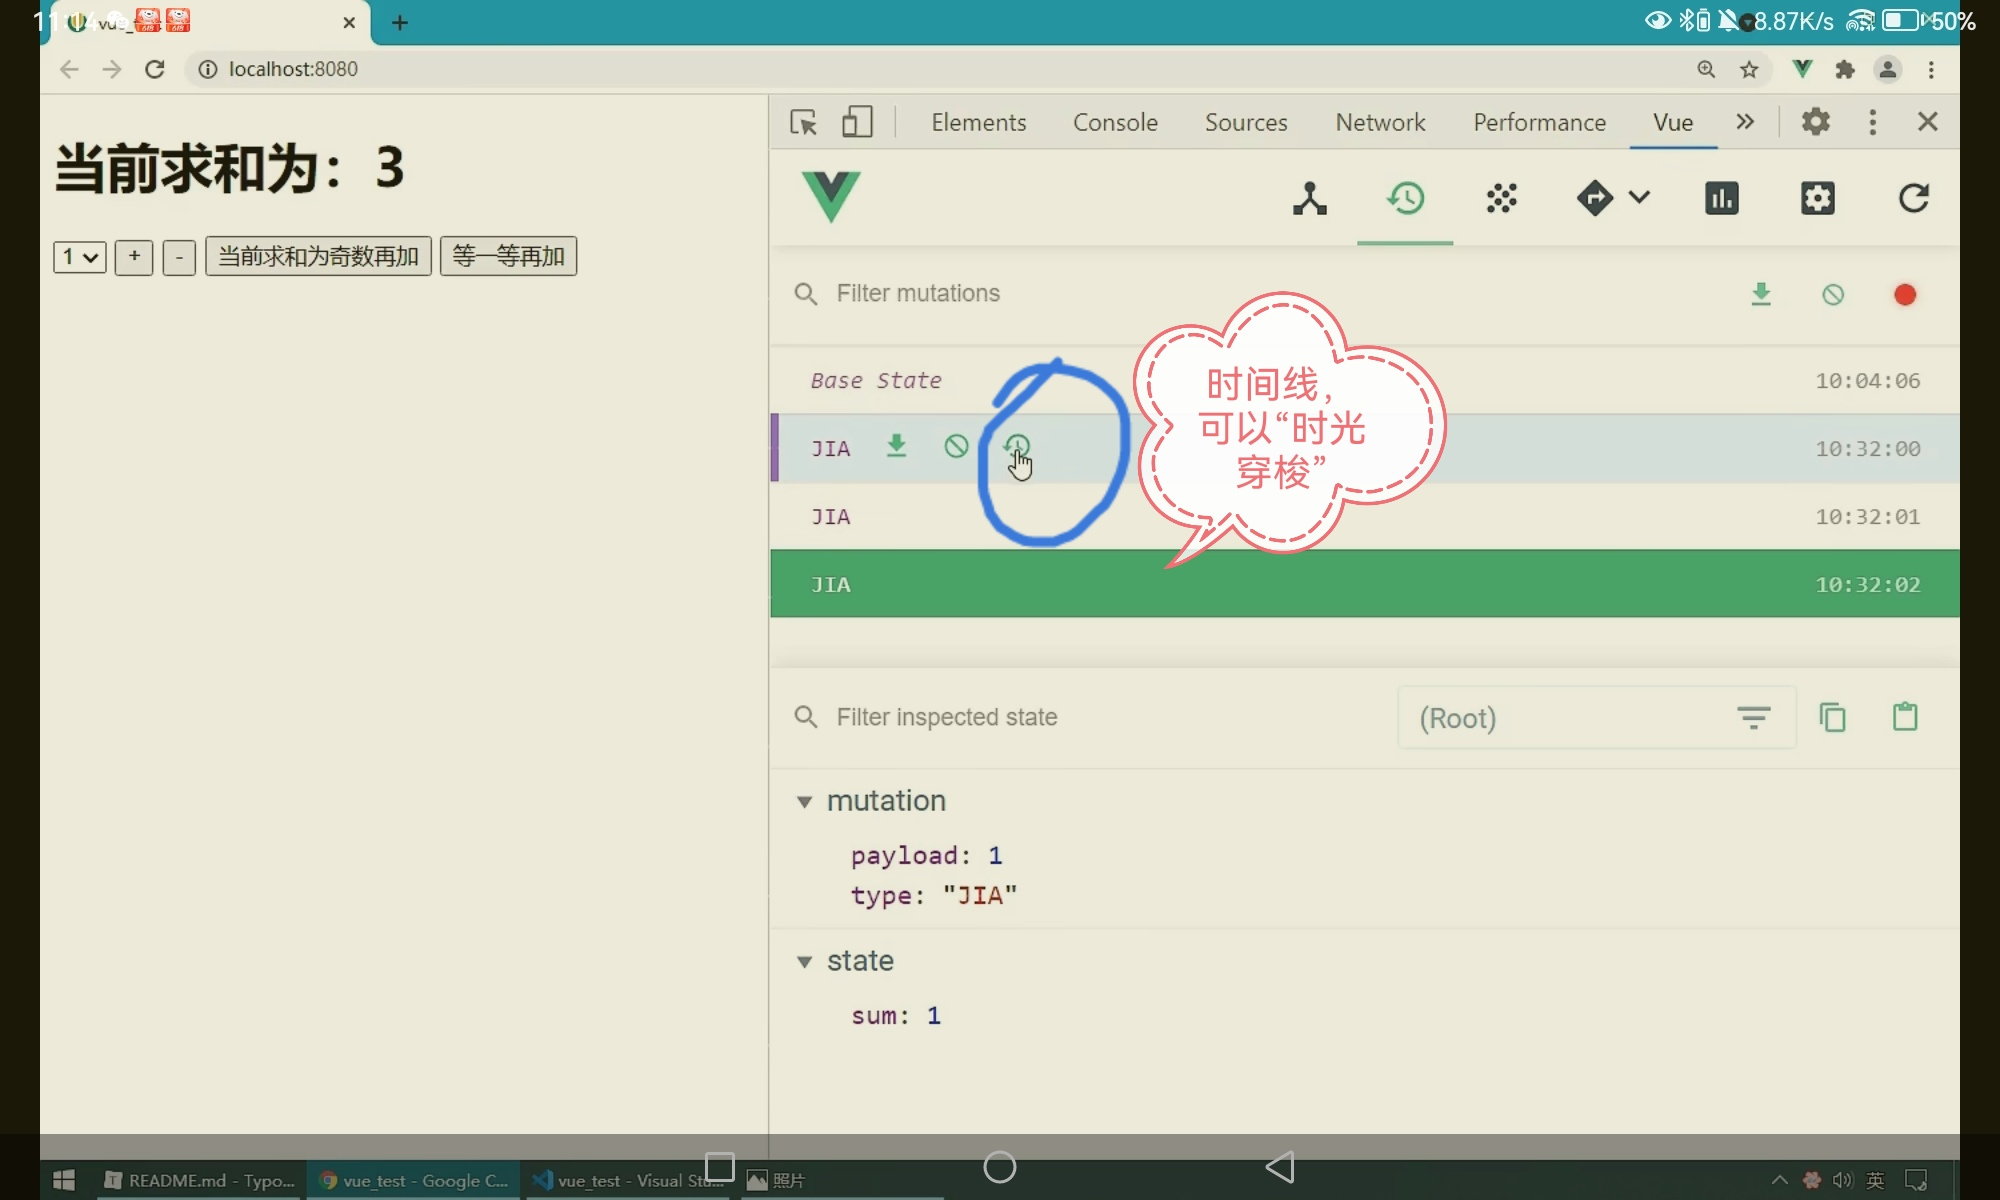Toggle device toolbar in DevTools
This screenshot has height=1200, width=2000.
tap(857, 122)
